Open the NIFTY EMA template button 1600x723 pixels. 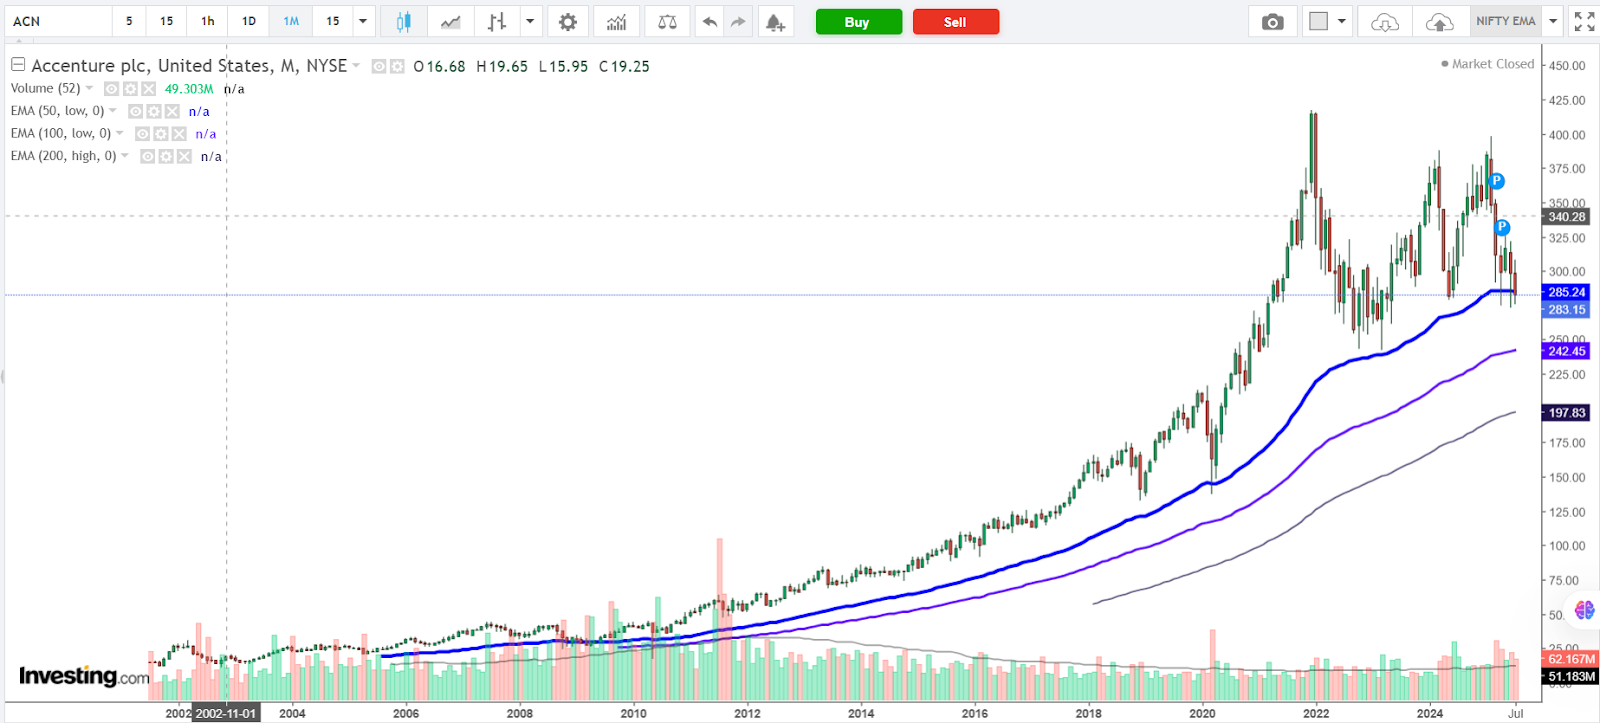1506,21
